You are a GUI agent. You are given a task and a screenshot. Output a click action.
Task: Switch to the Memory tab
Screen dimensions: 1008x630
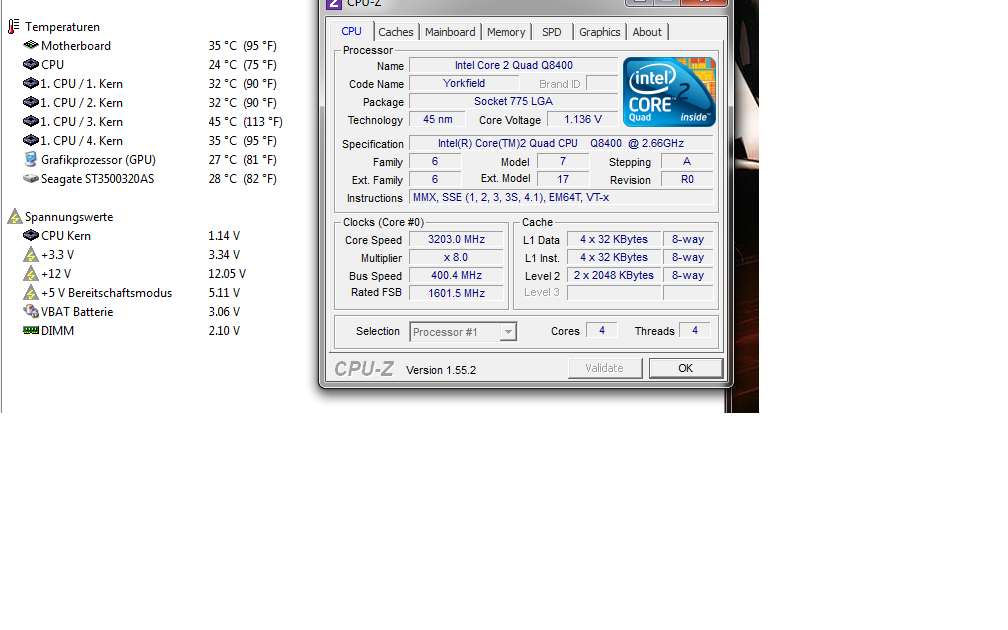click(506, 32)
